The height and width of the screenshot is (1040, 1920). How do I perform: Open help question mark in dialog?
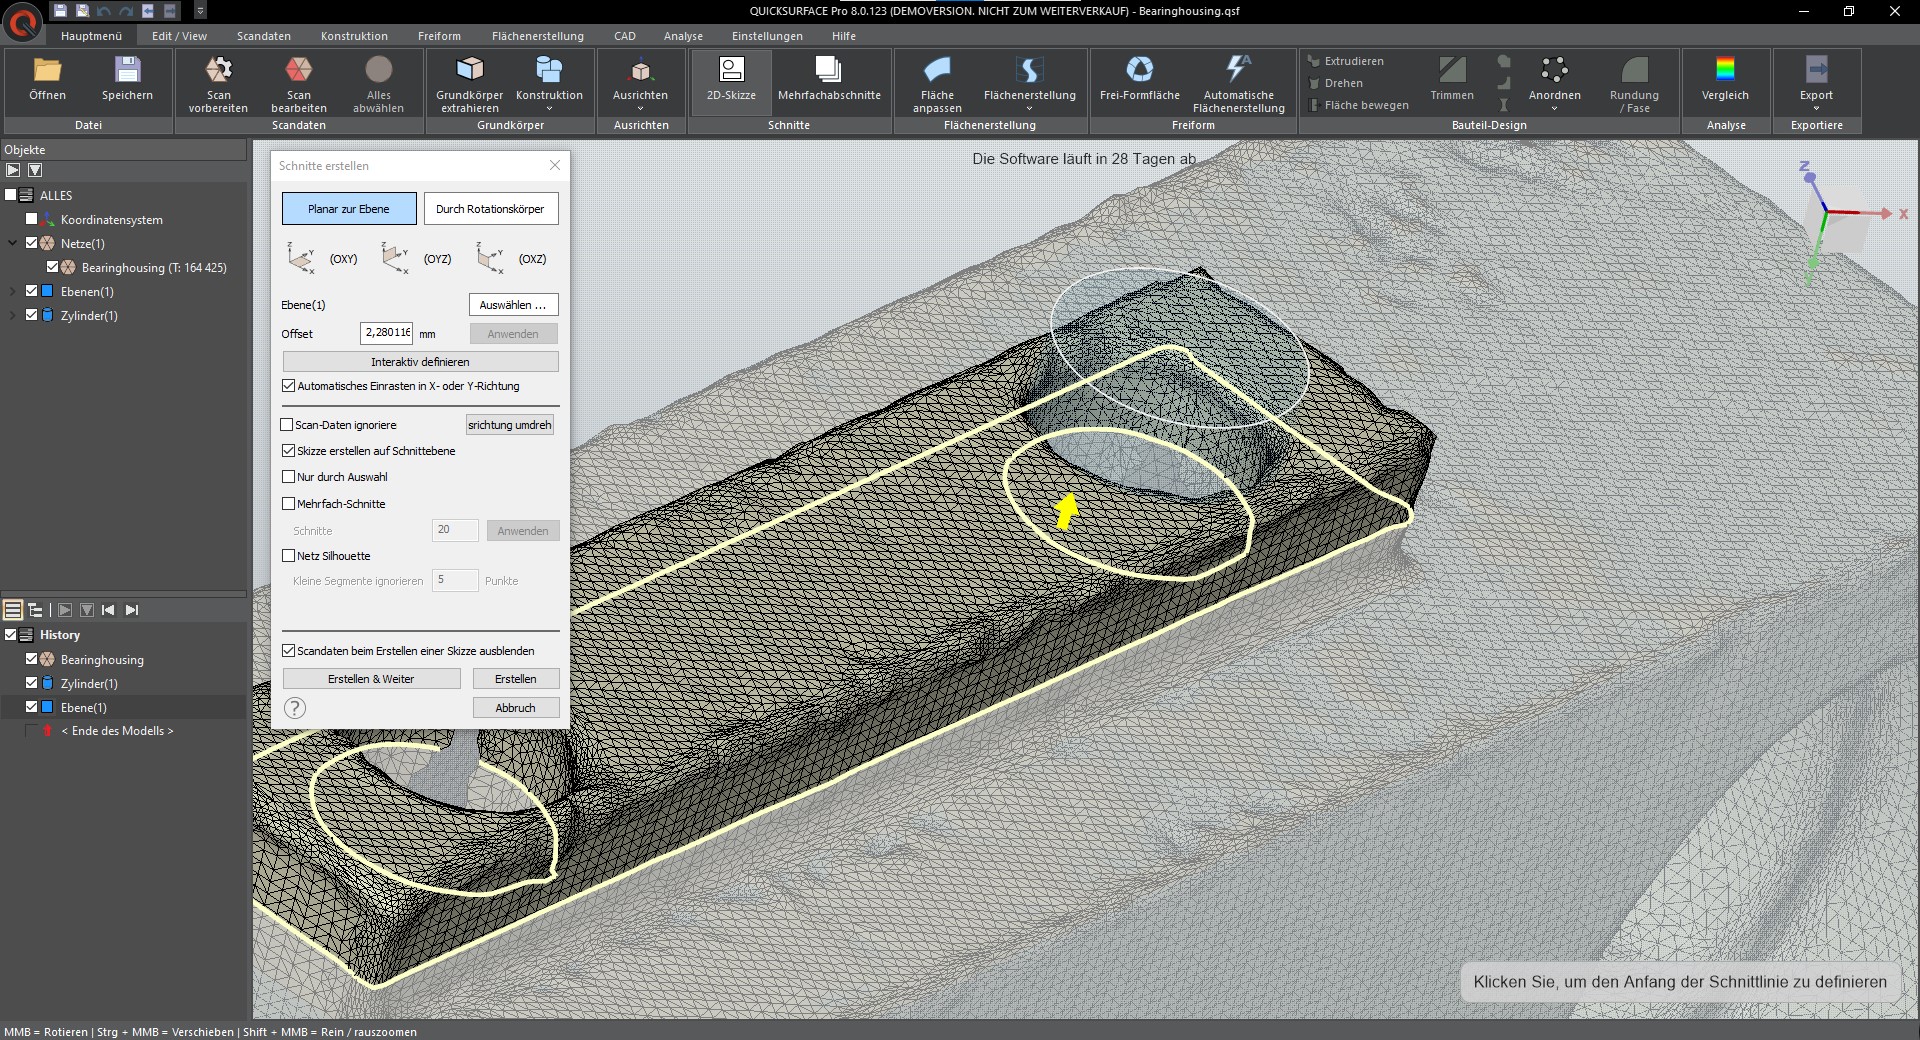294,708
